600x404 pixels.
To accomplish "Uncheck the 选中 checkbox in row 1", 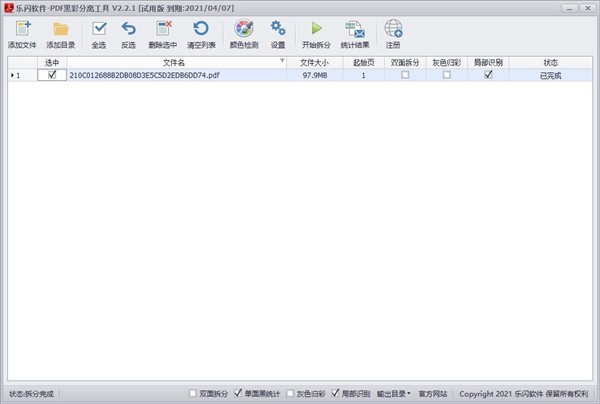I will 52,75.
